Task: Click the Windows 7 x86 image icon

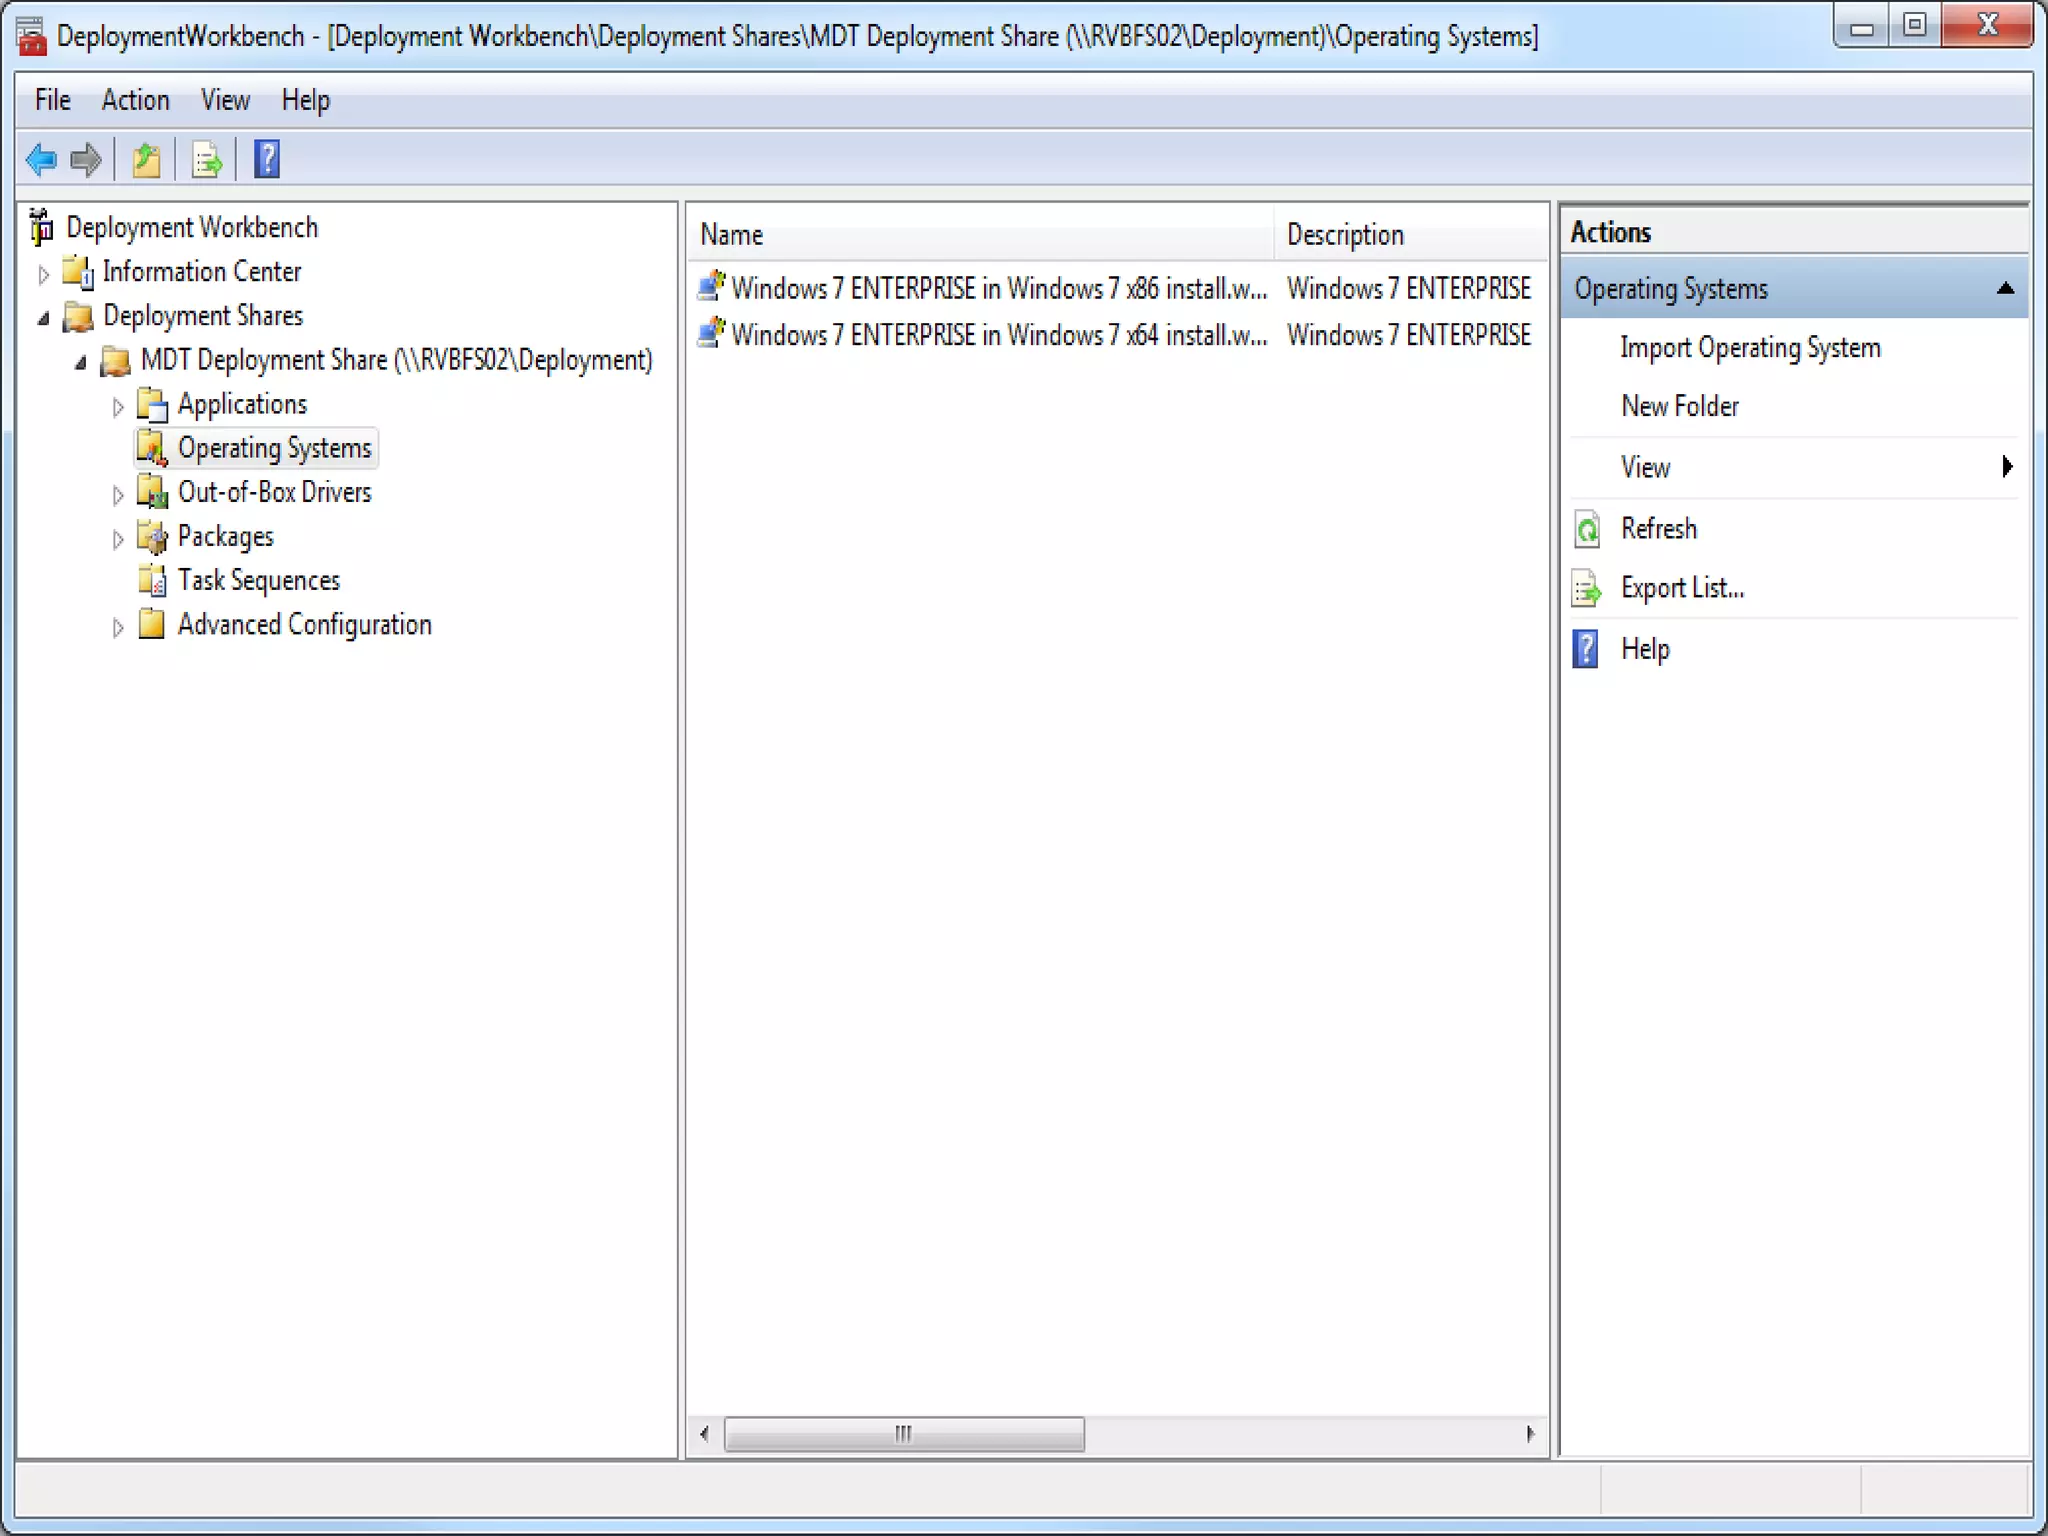Action: [711, 287]
